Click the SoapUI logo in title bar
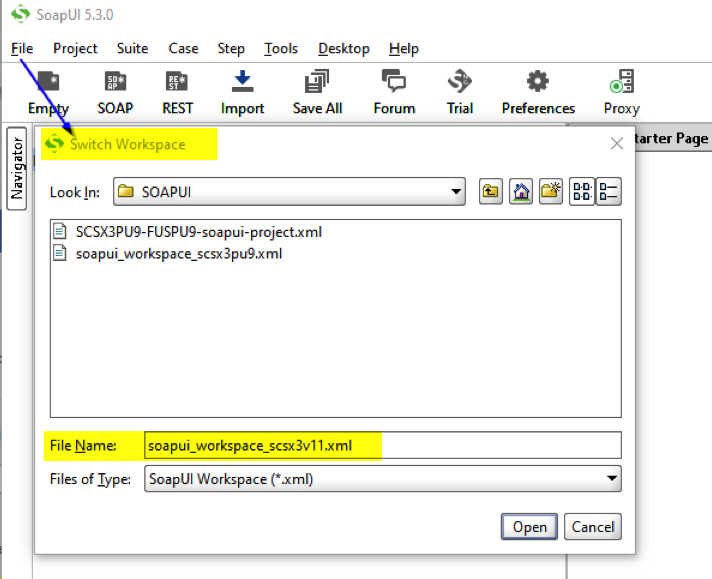712x579 pixels. pyautogui.click(x=20, y=14)
